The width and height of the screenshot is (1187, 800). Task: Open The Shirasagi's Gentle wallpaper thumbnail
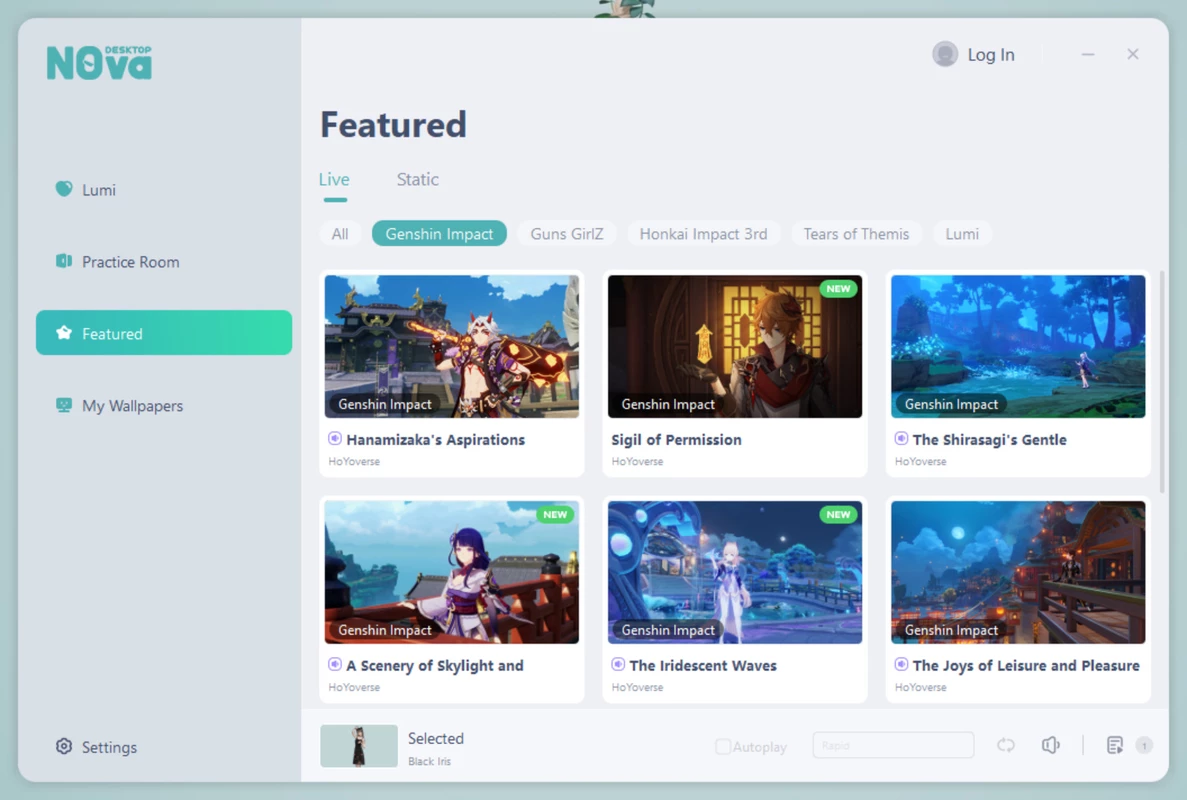tap(1018, 346)
